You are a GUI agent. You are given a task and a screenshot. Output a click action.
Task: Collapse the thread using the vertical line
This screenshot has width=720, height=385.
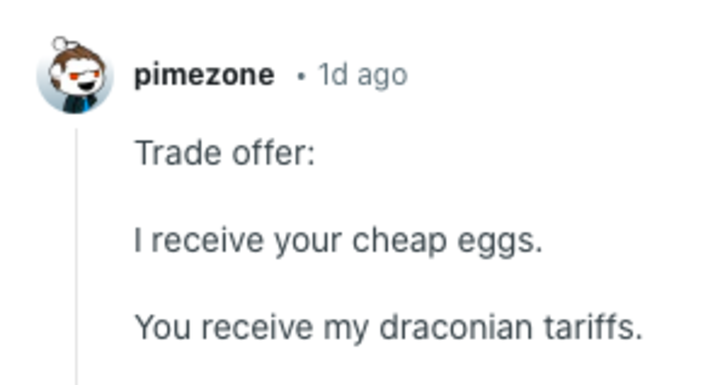pos(76,256)
